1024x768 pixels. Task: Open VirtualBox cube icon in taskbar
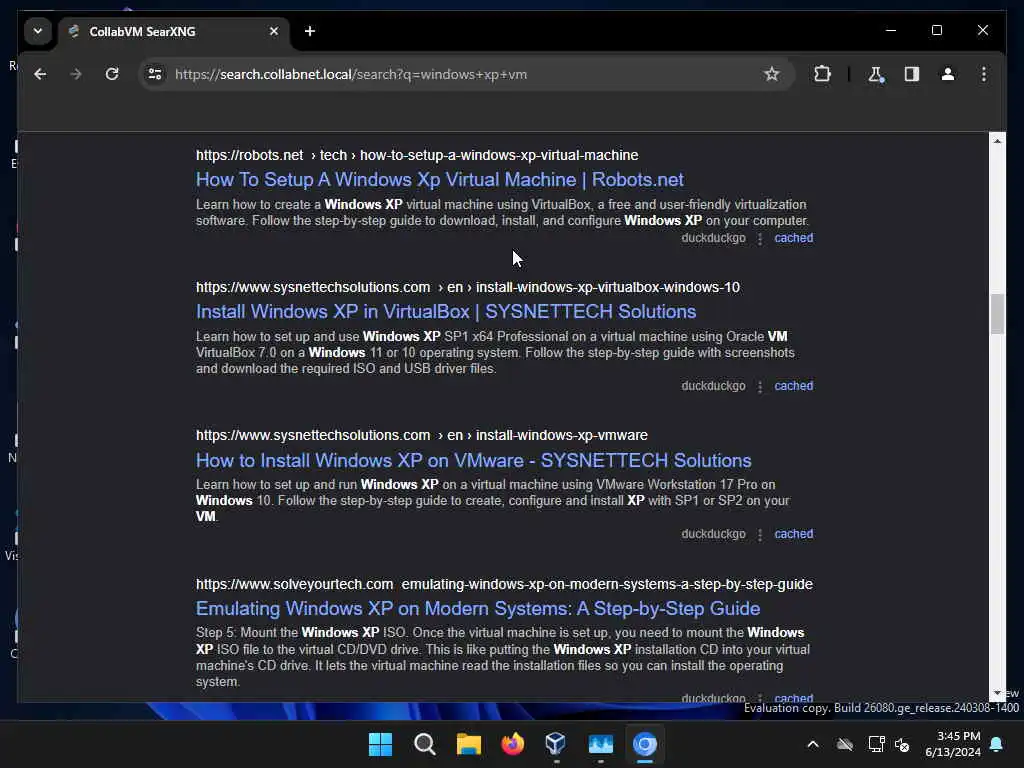click(x=556, y=744)
